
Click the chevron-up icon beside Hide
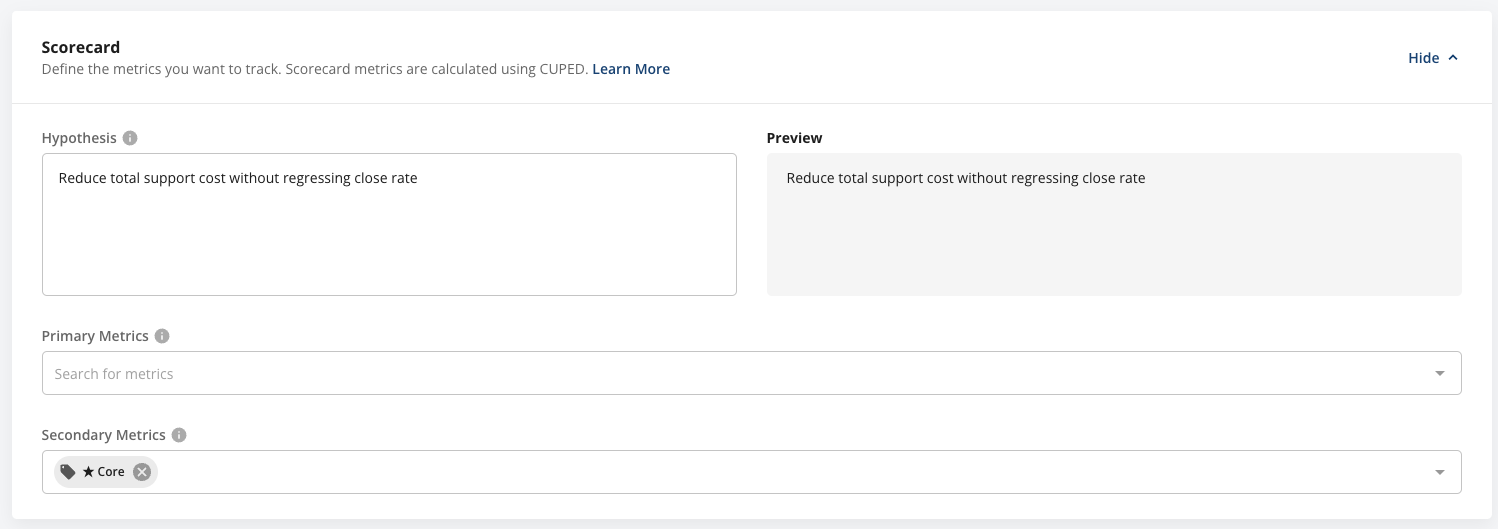(x=1453, y=58)
